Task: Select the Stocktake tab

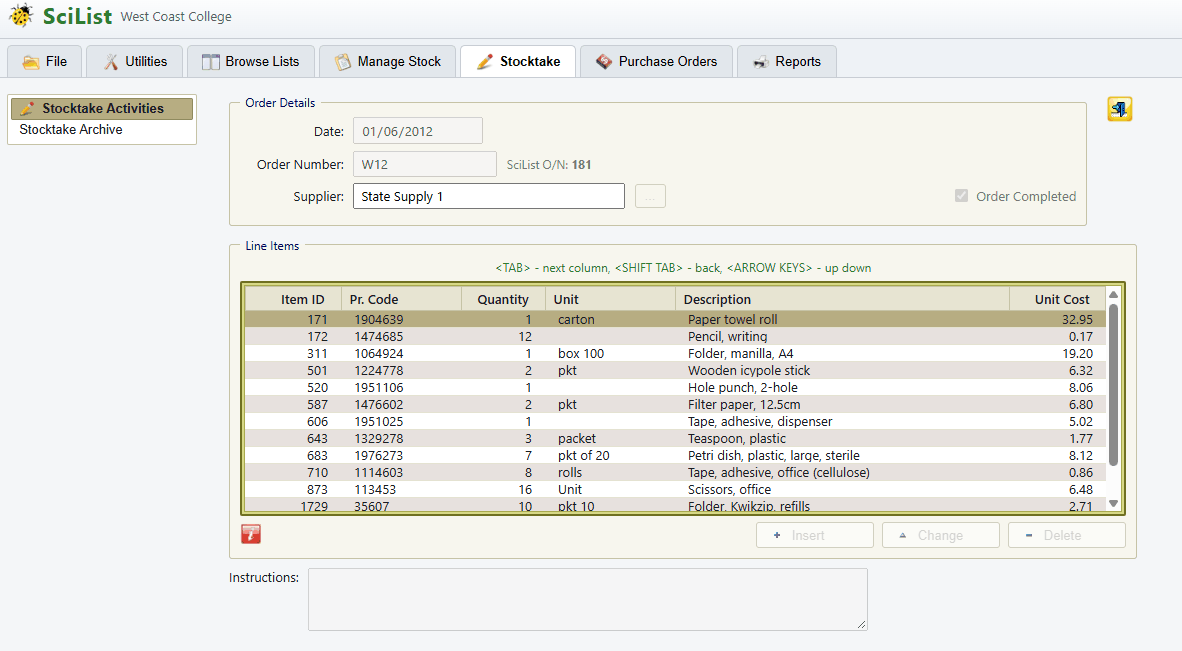Action: (519, 62)
